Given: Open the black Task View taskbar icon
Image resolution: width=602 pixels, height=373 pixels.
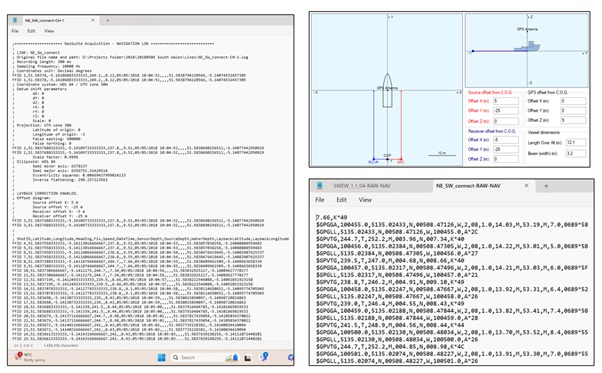Looking at the screenshot, I should 248,358.
